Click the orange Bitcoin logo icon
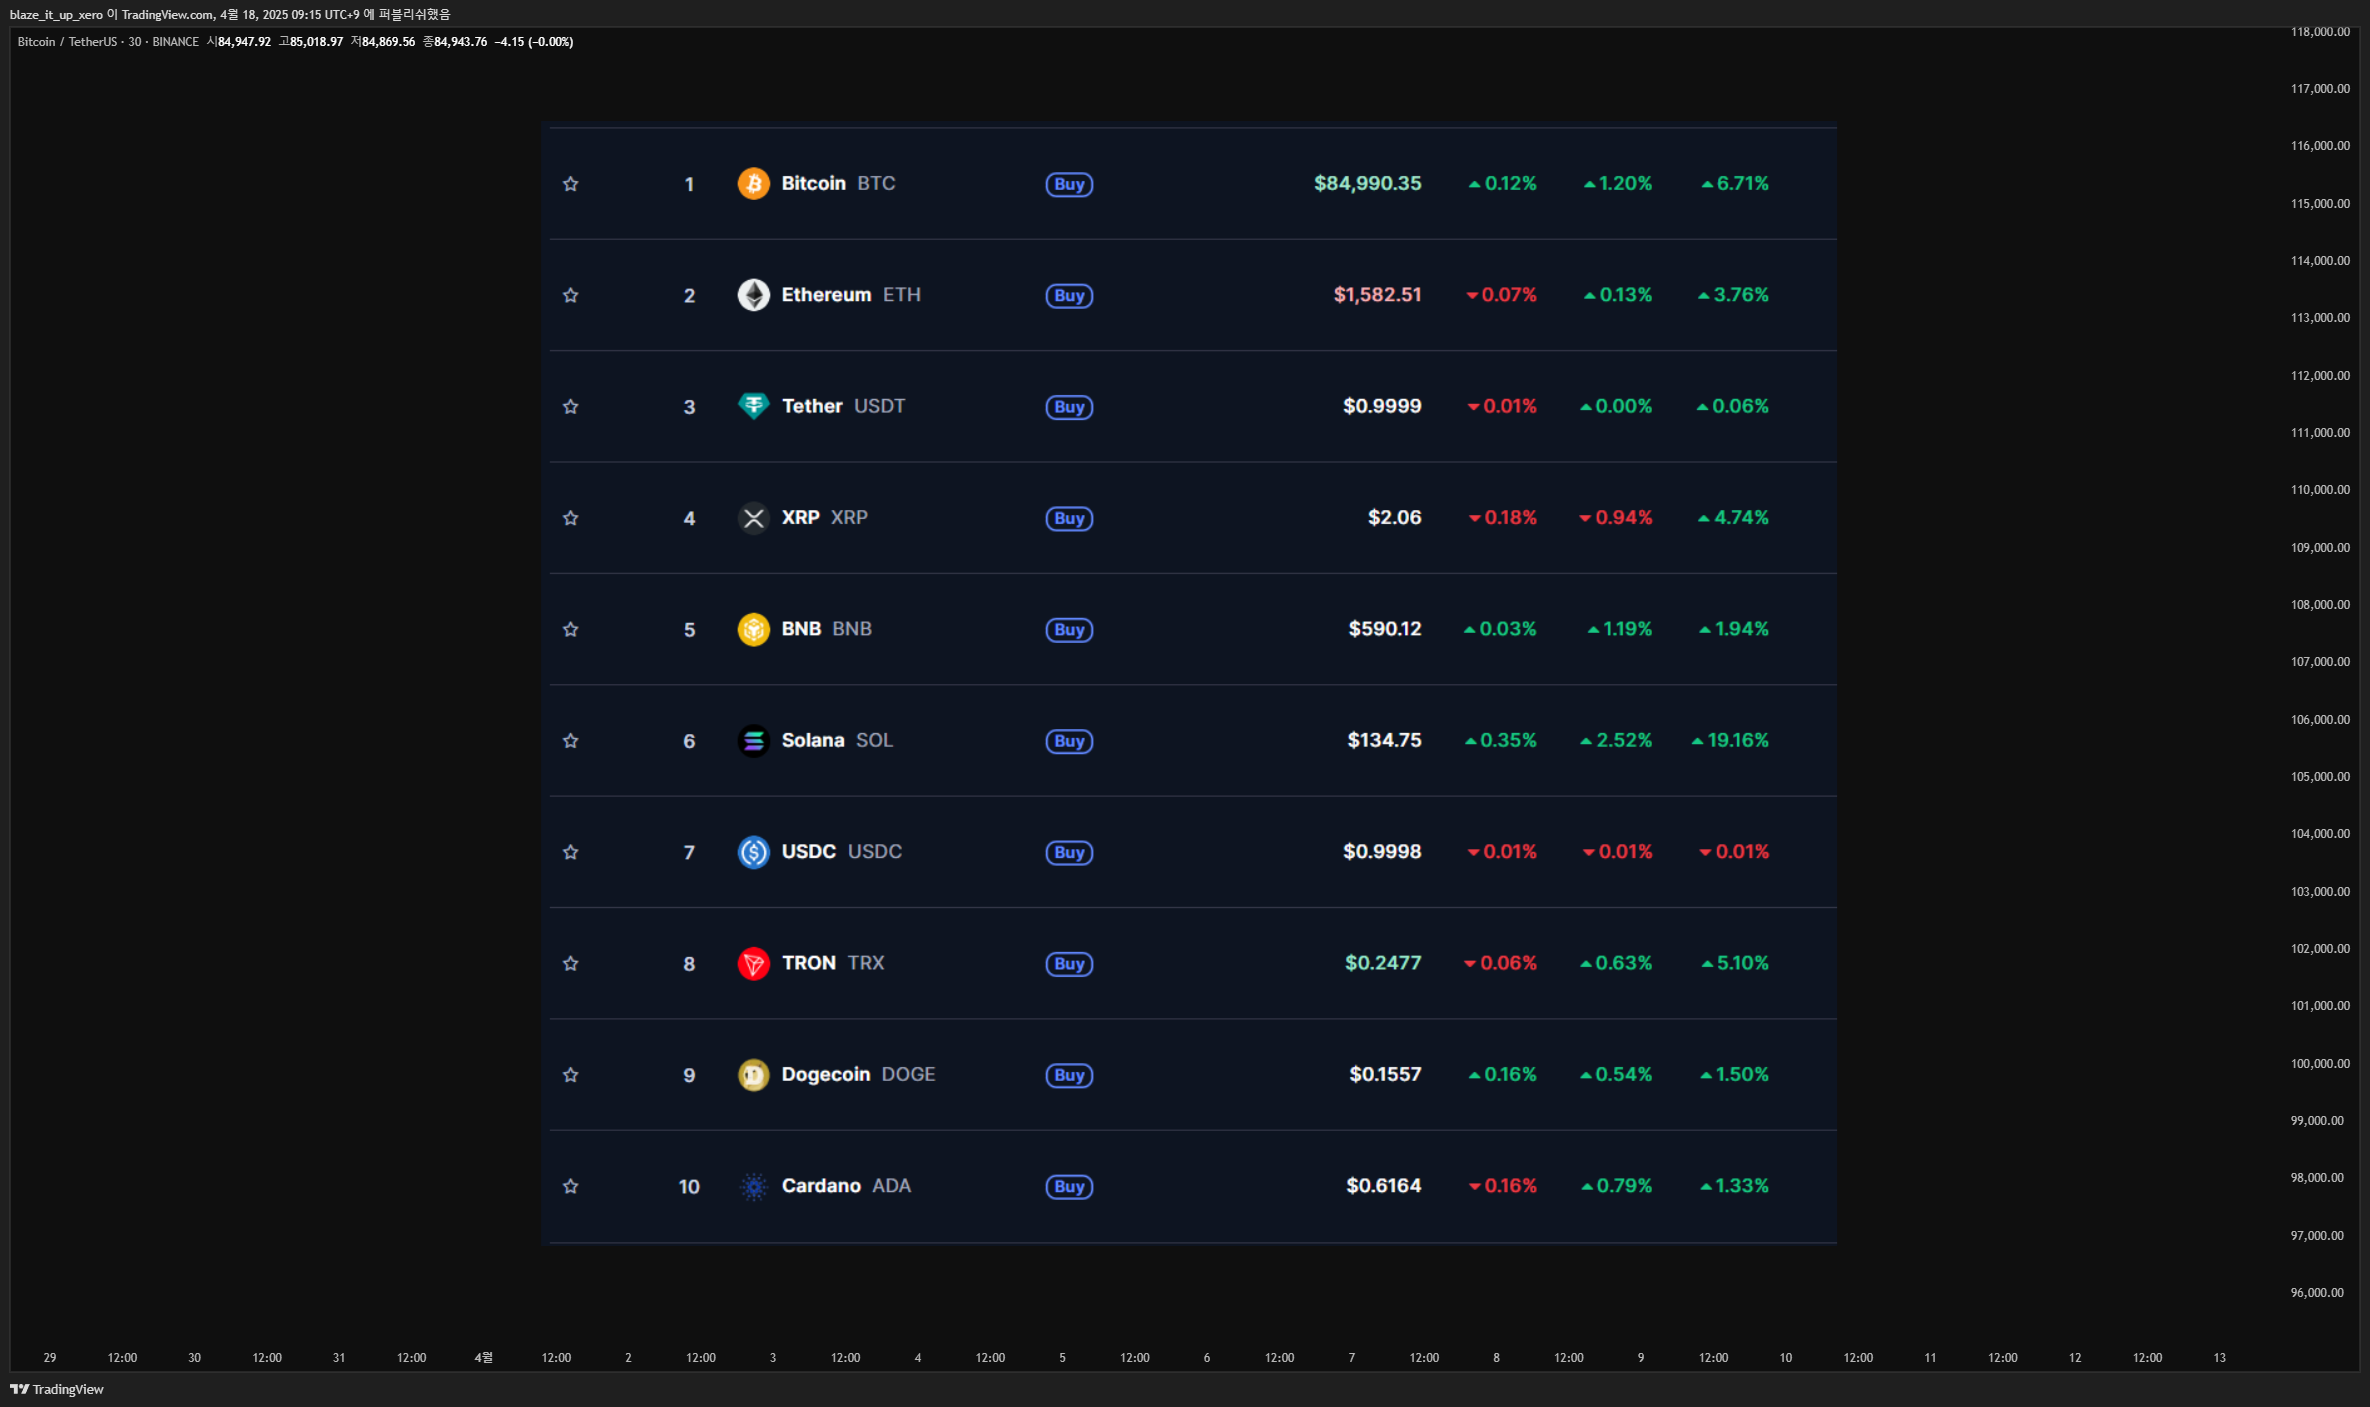 click(753, 184)
